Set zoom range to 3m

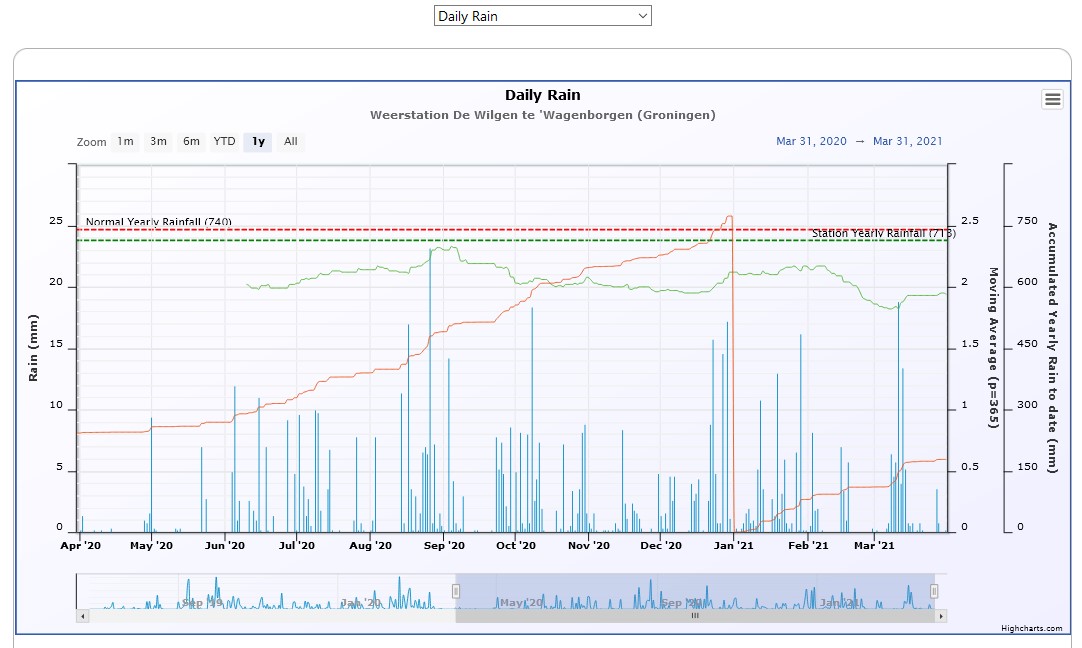tap(158, 142)
